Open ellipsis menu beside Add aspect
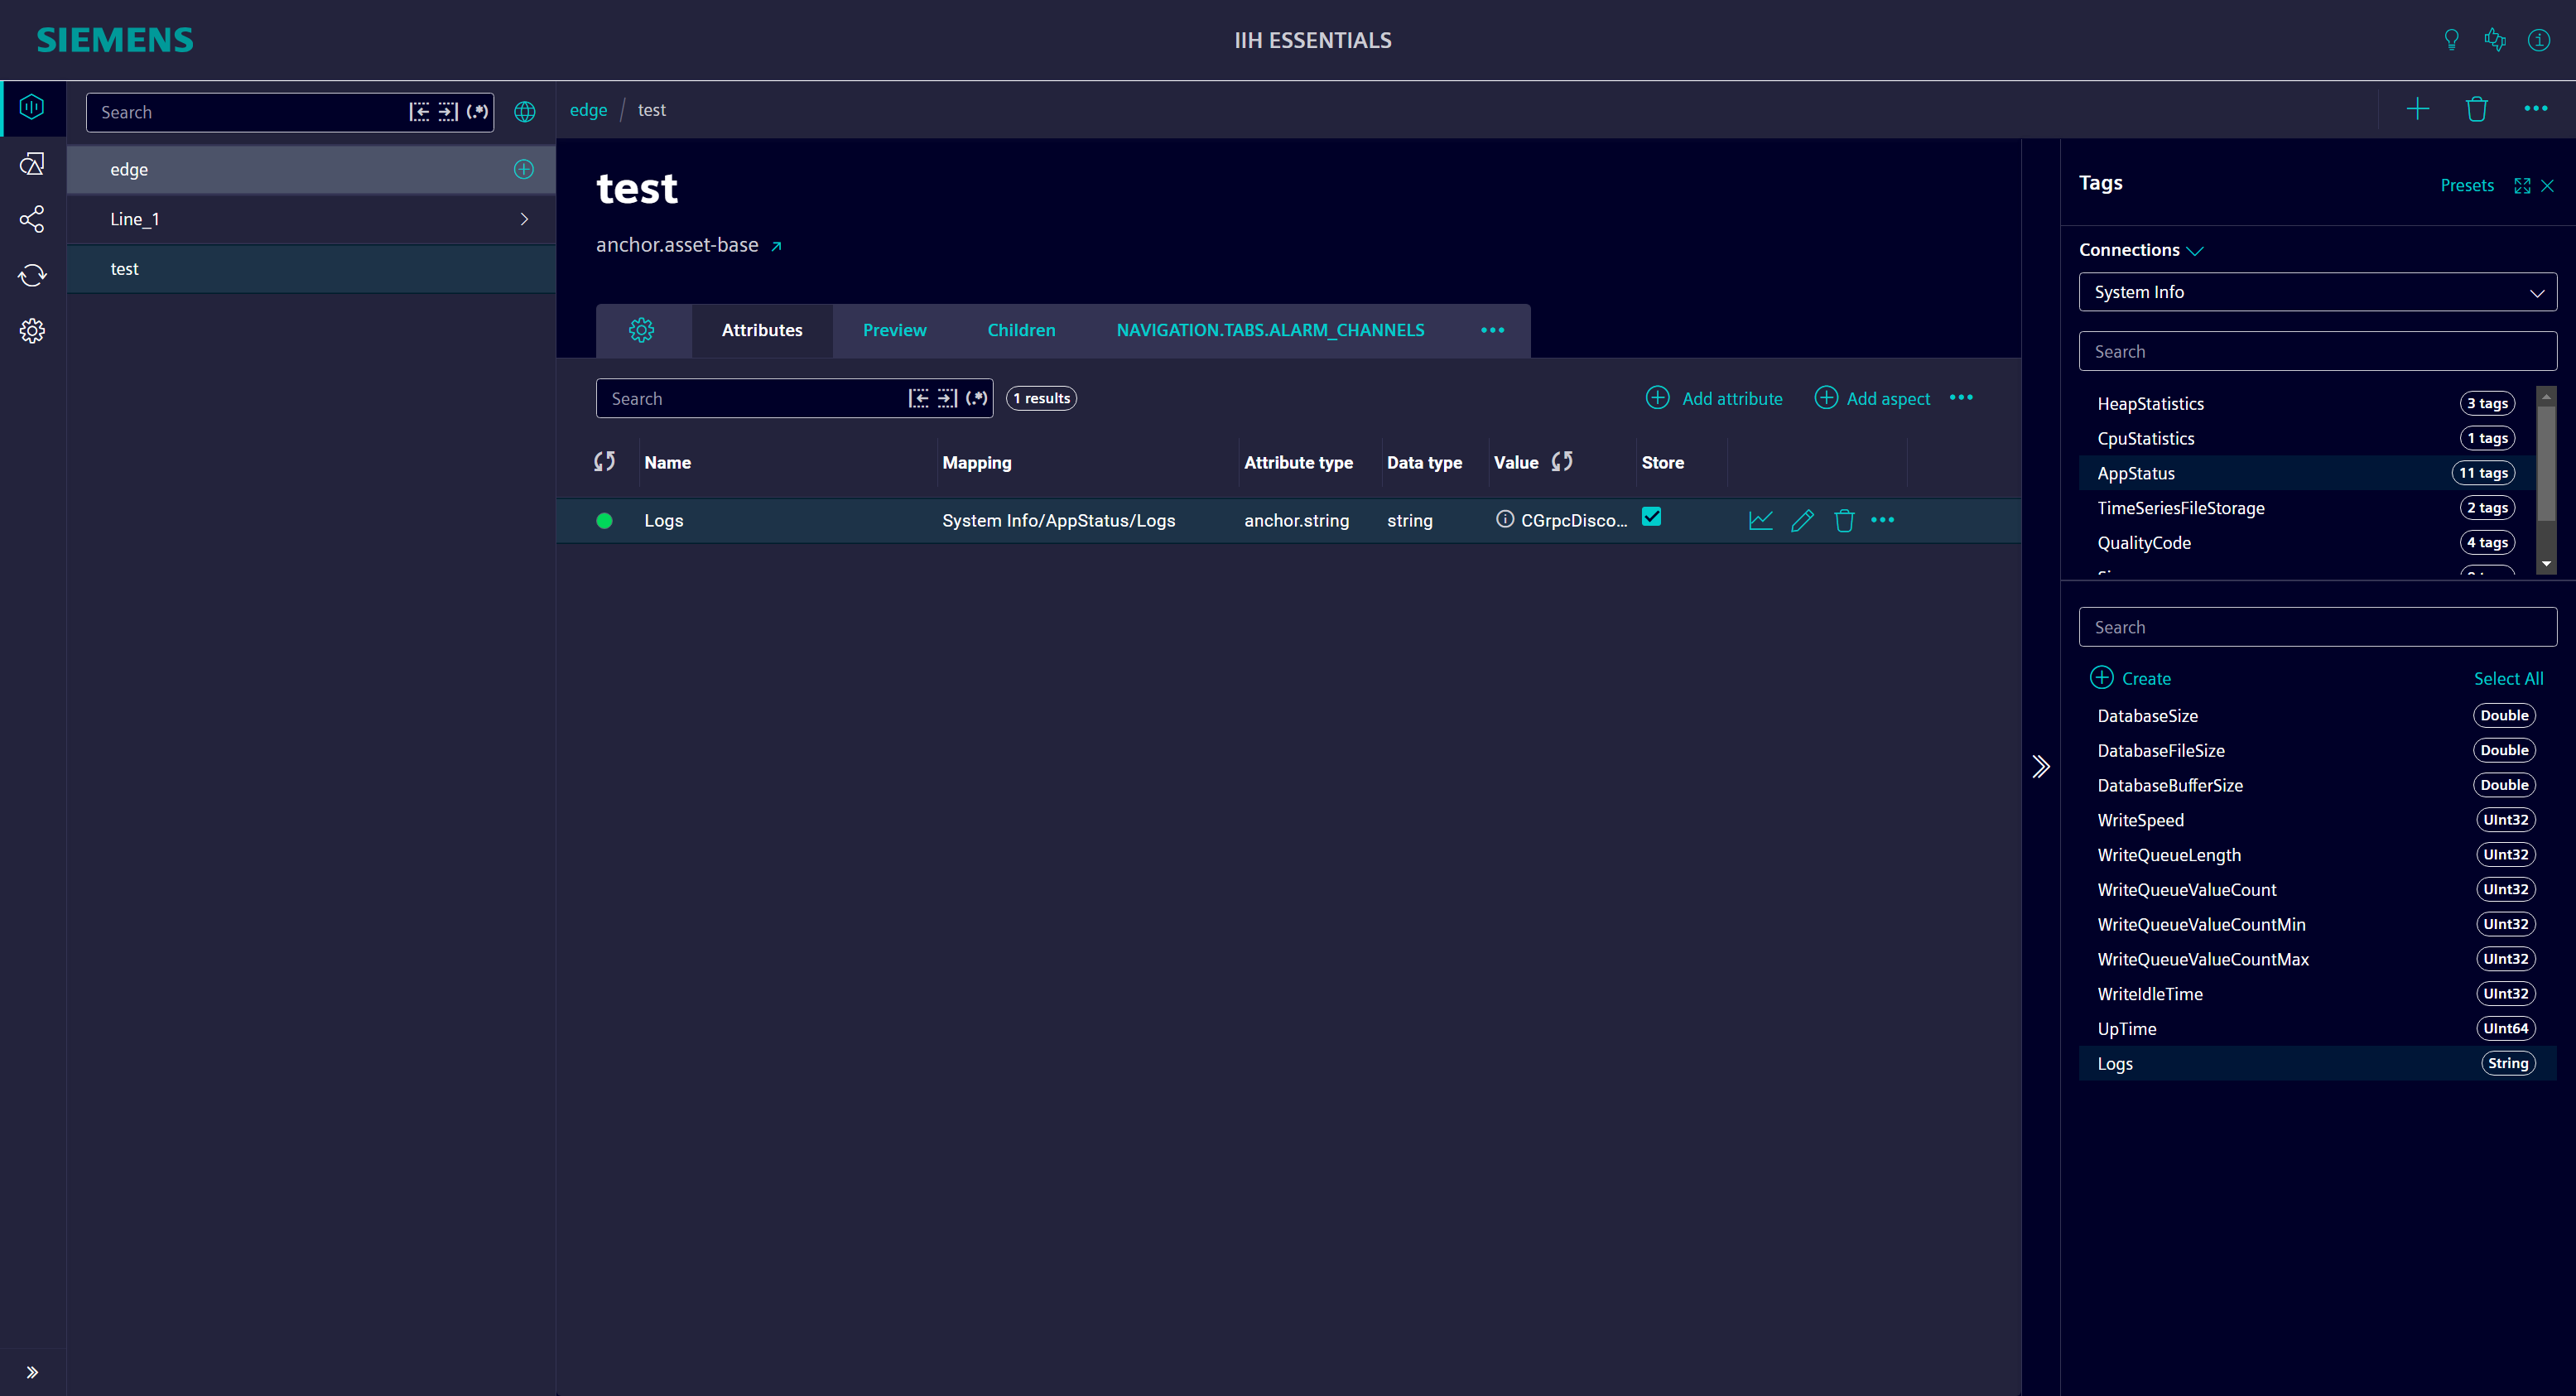This screenshot has height=1396, width=2576. pos(1961,398)
